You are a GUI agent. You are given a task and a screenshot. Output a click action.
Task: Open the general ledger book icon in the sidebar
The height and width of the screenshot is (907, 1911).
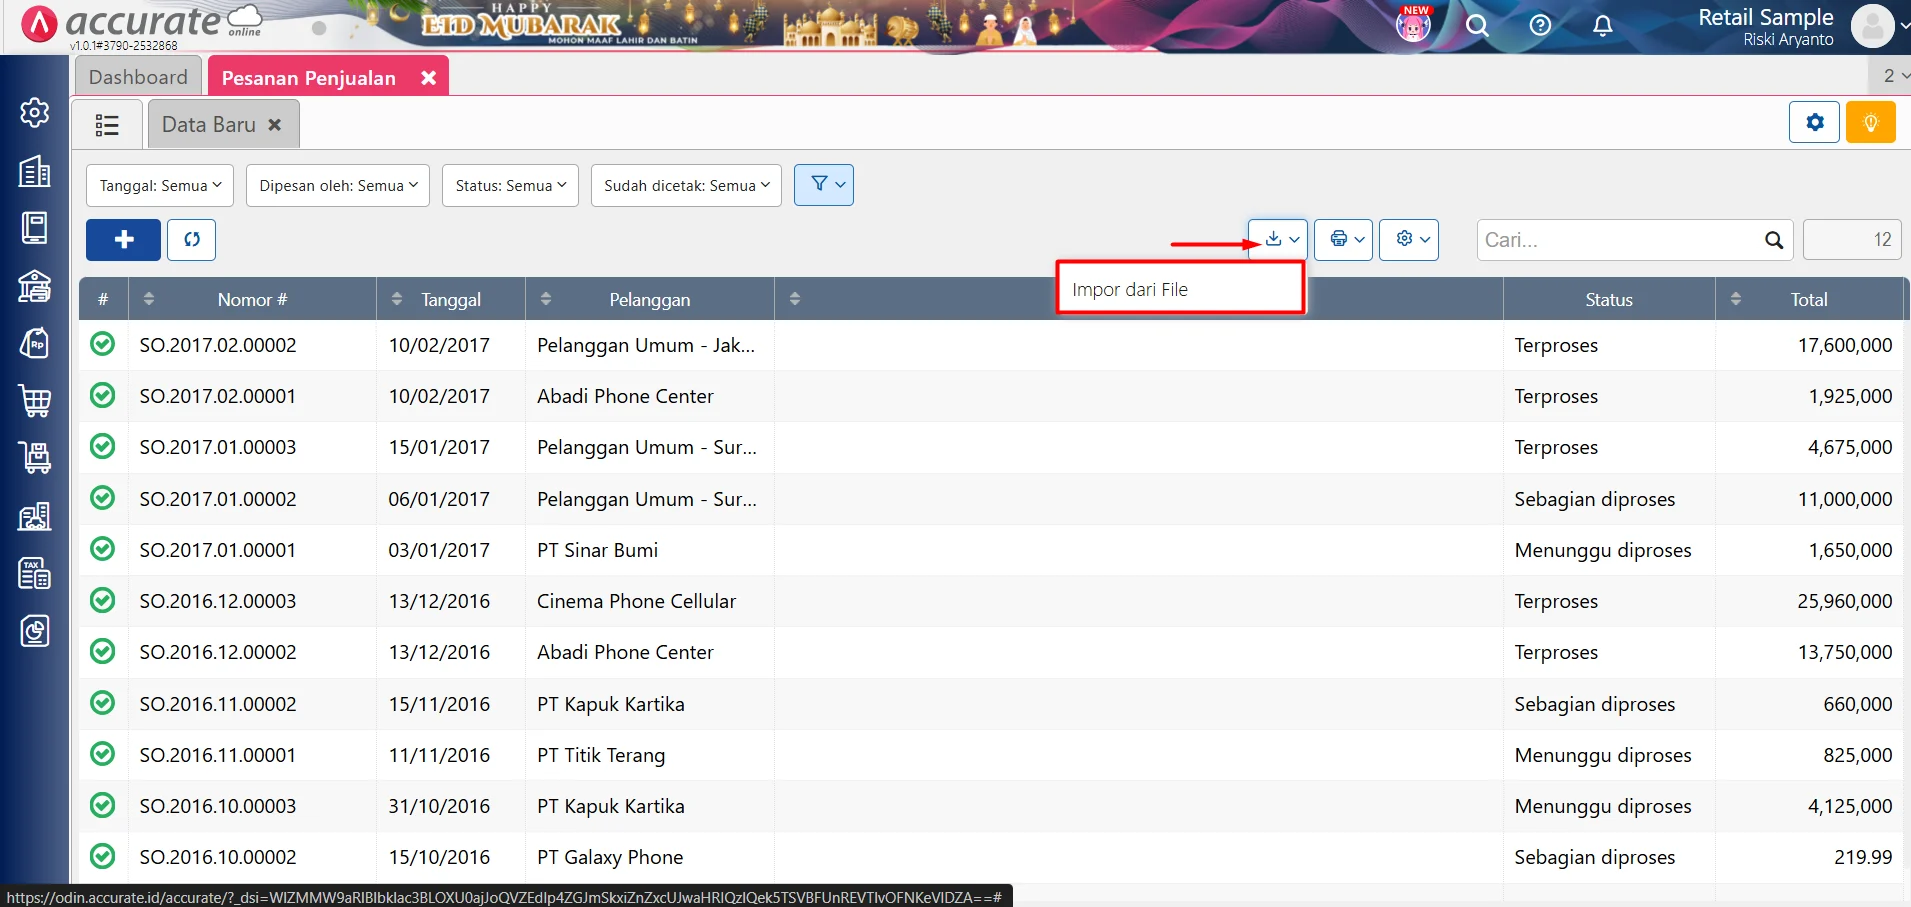click(35, 228)
